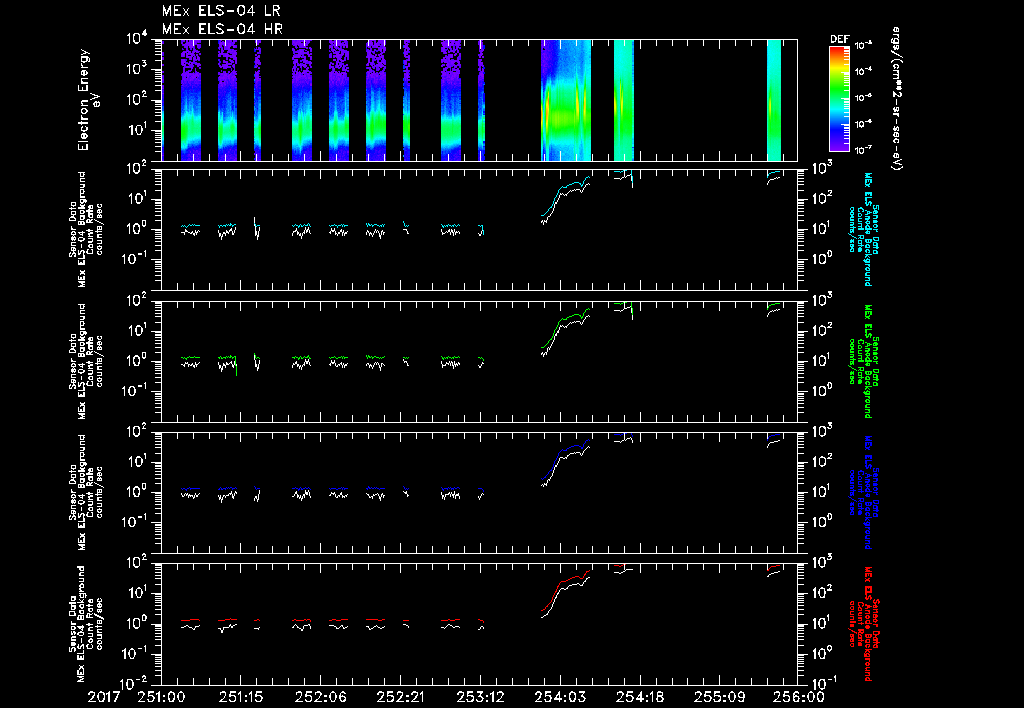Click the red anode background label text
The width and height of the screenshot is (1024, 708).
click(863, 624)
